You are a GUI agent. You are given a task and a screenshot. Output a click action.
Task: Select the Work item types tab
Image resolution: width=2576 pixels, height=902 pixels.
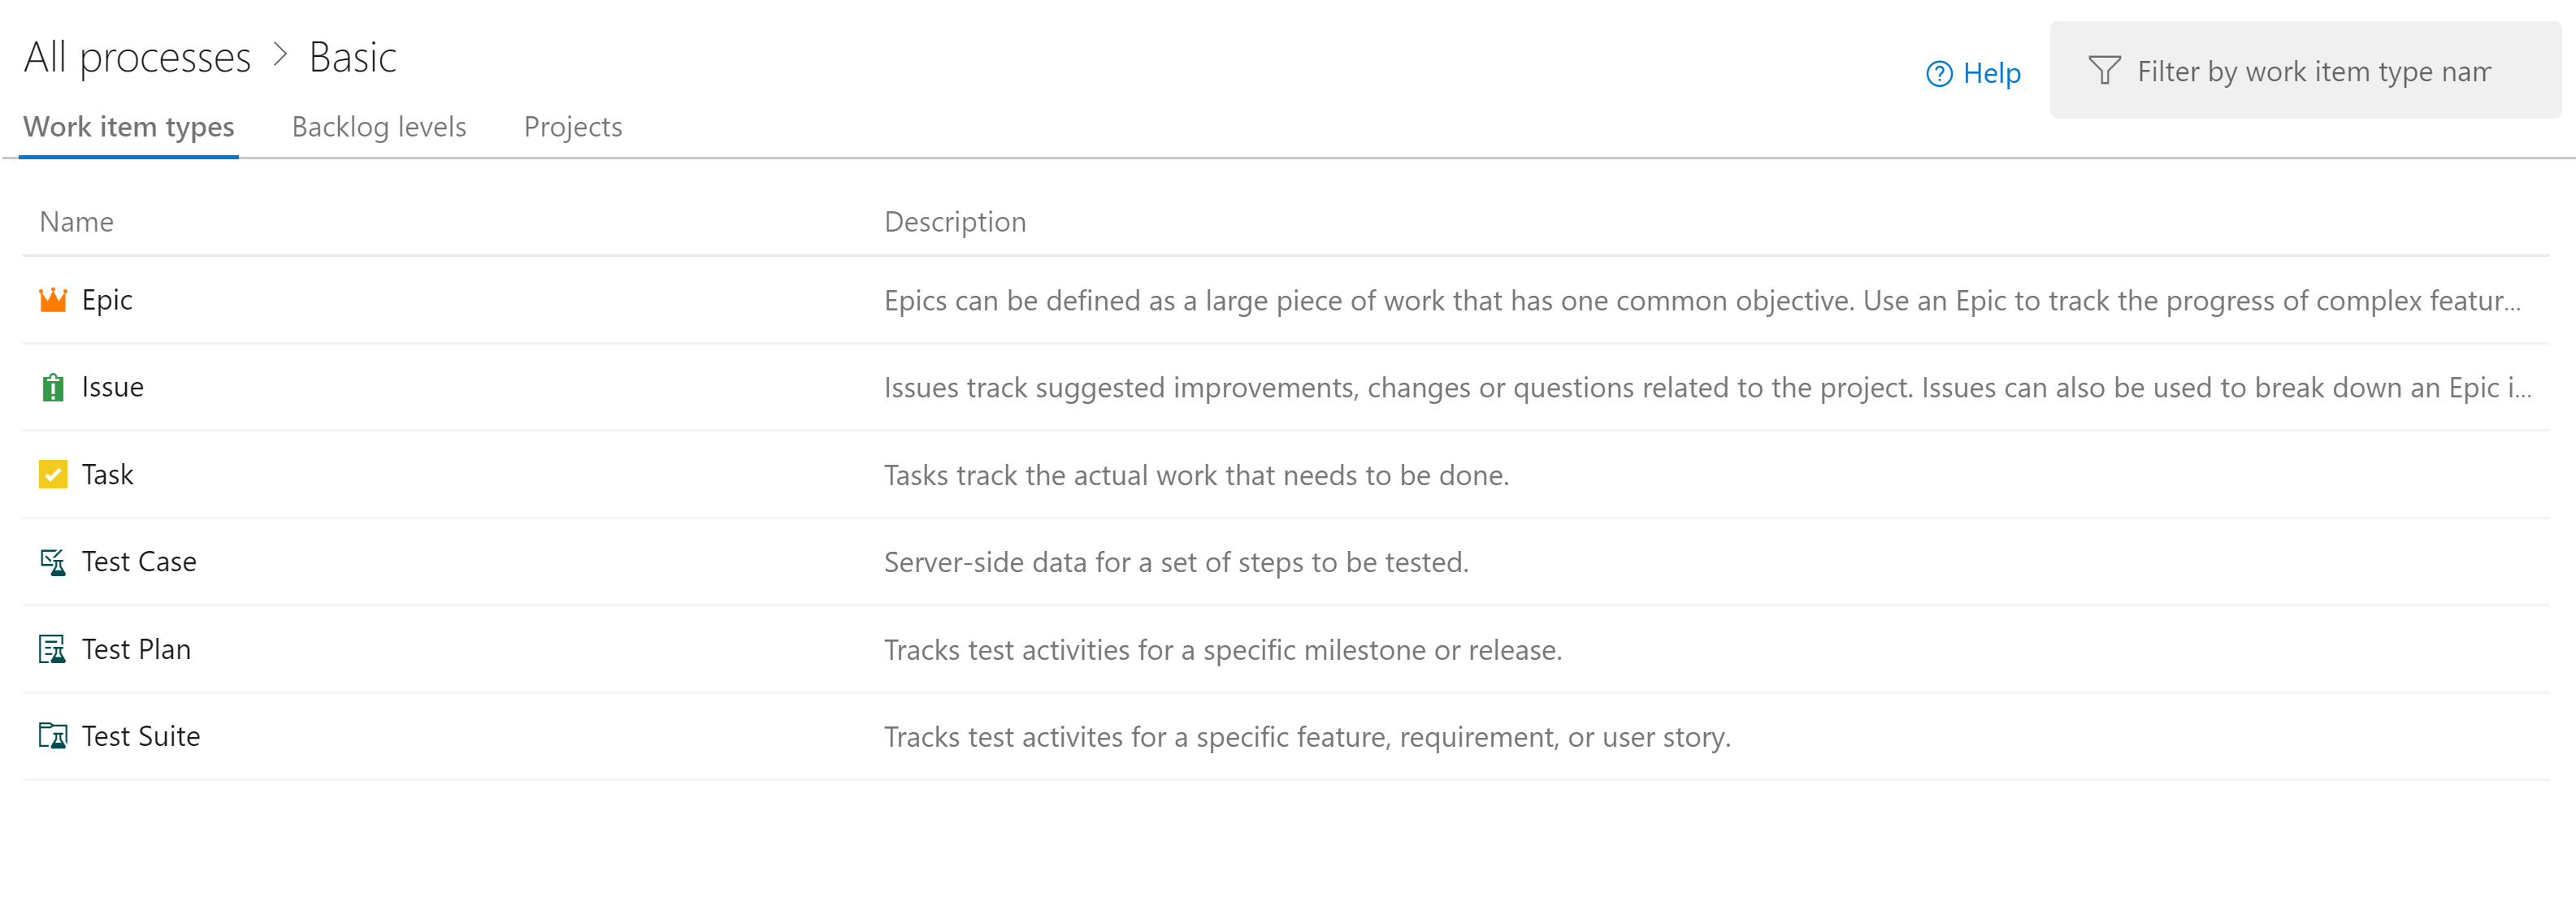coord(130,127)
